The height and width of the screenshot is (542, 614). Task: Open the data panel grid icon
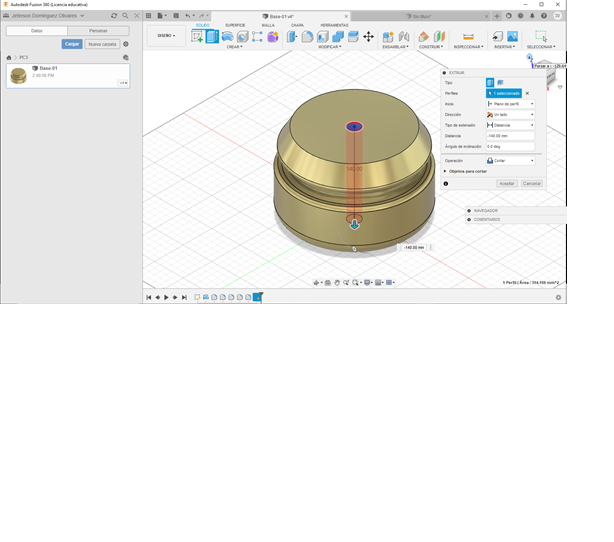[148, 16]
